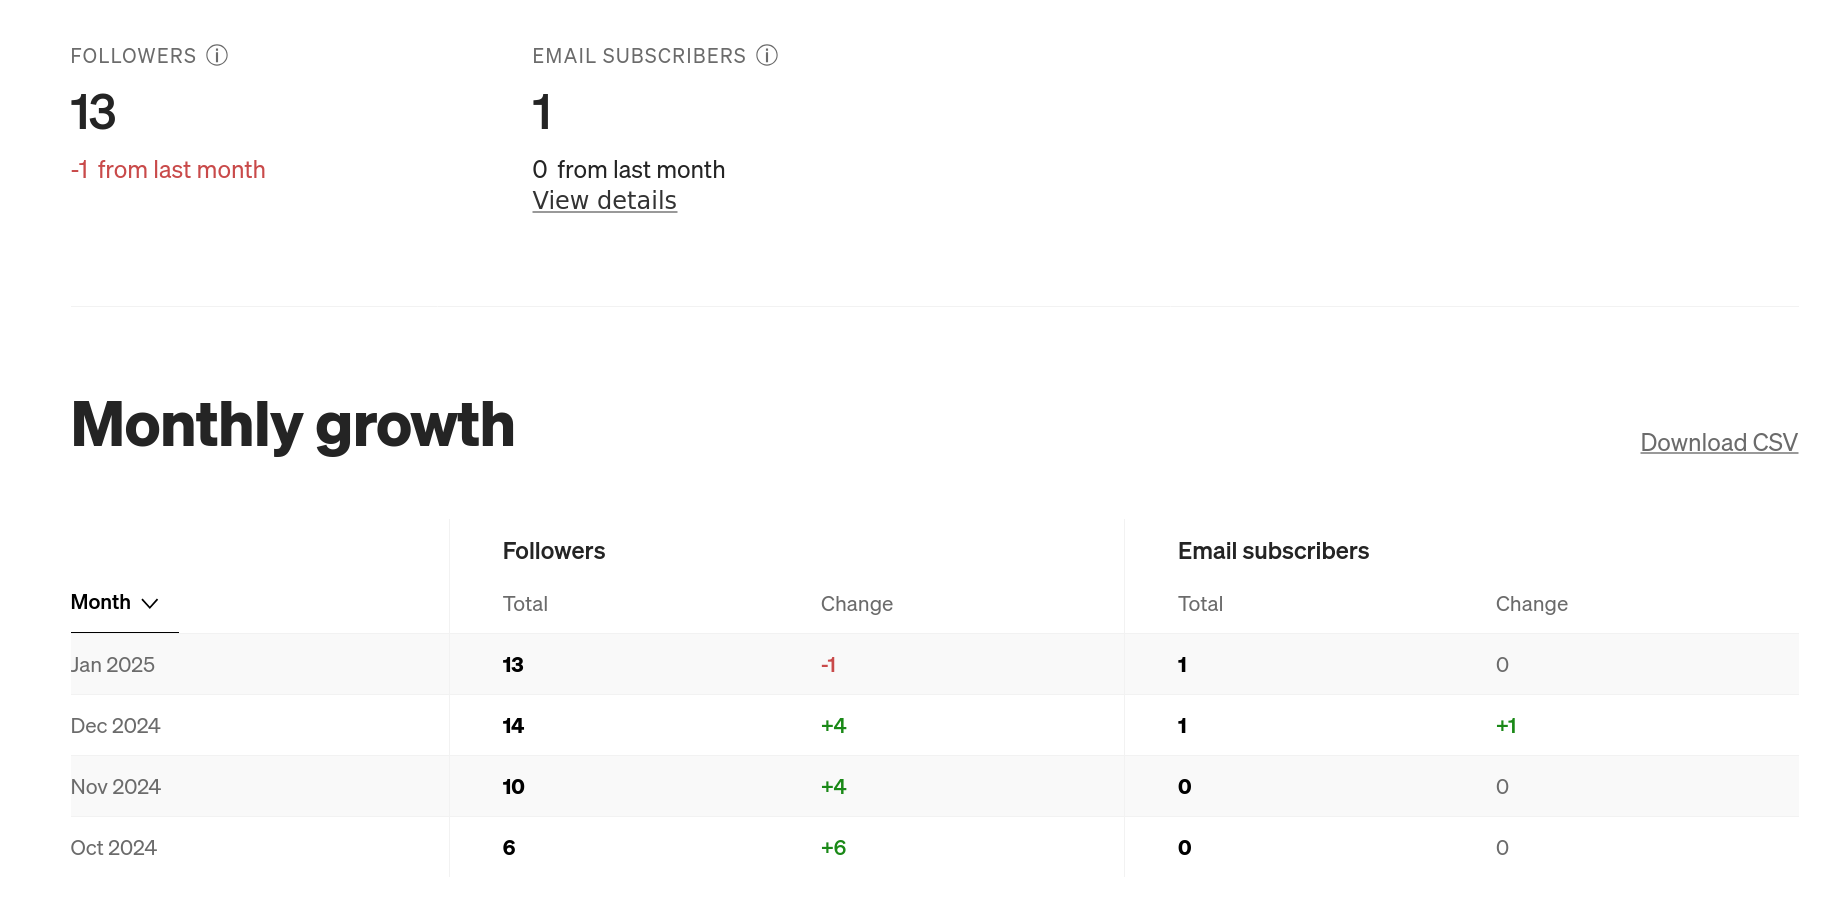Click Email subscribers Change column subheader
The height and width of the screenshot is (898, 1845).
click(1531, 604)
